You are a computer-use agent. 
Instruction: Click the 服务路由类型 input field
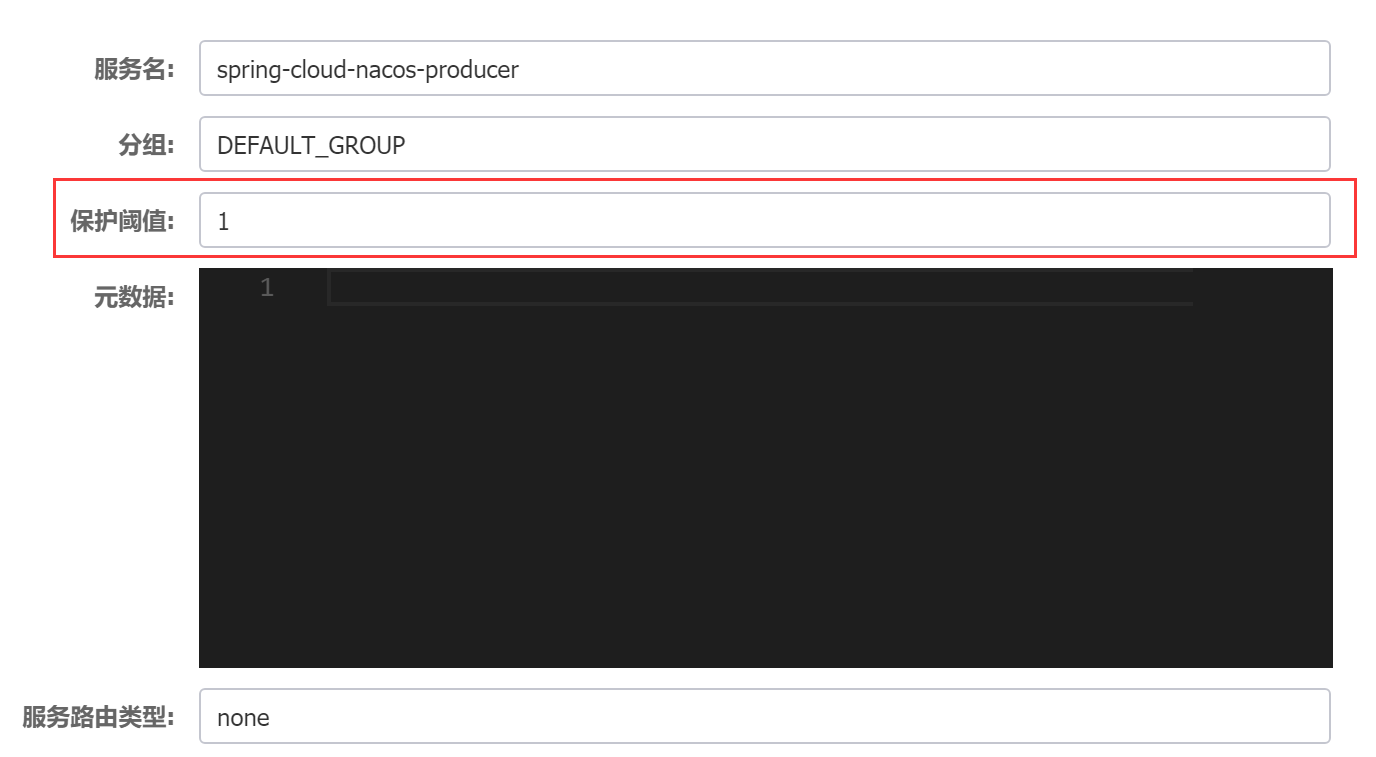click(764, 716)
